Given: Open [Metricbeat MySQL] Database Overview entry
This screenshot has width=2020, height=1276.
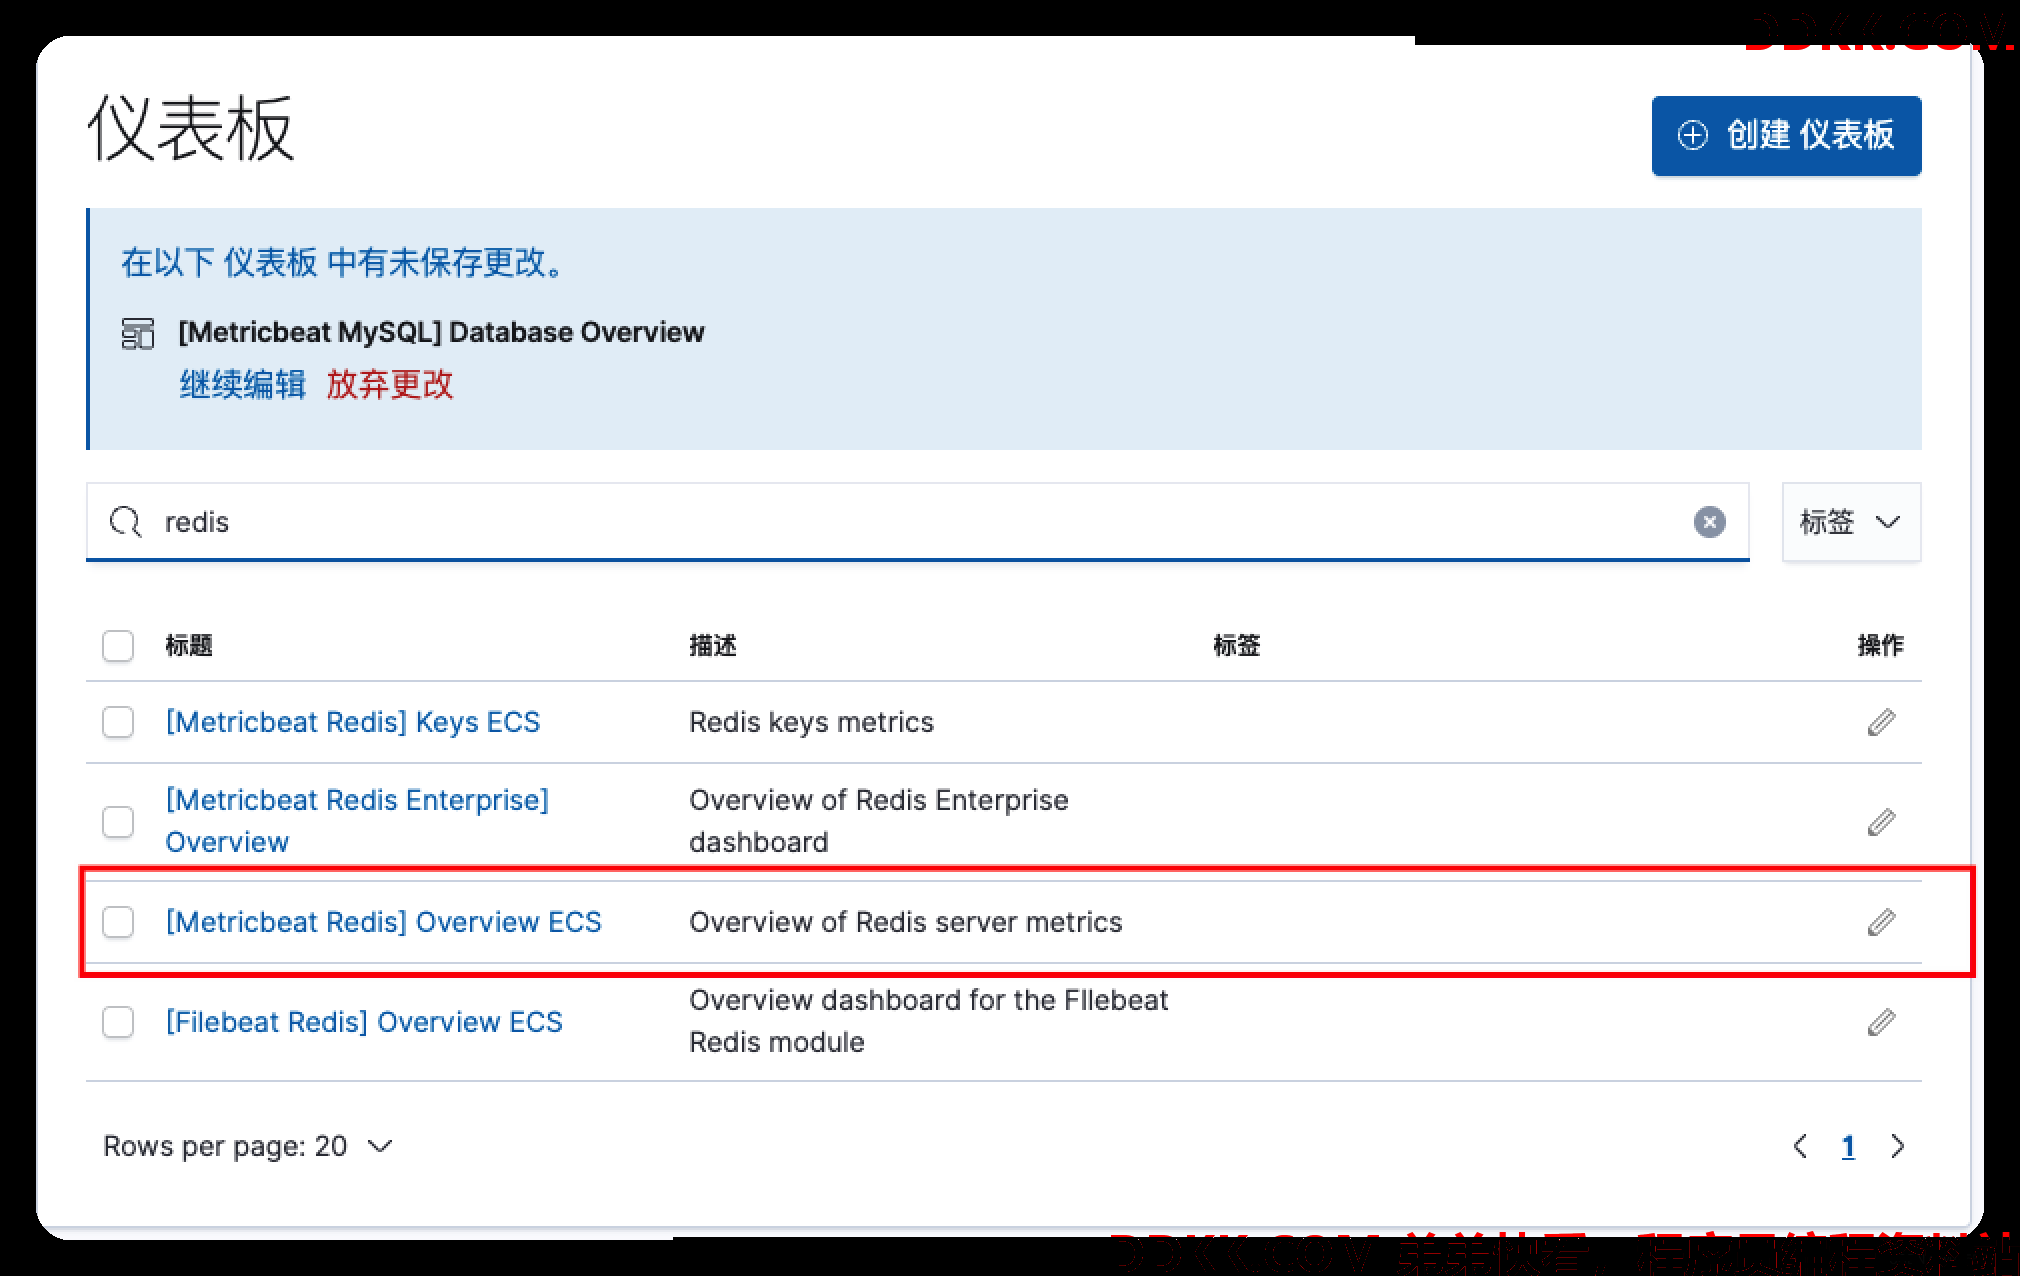Looking at the screenshot, I should click(441, 332).
